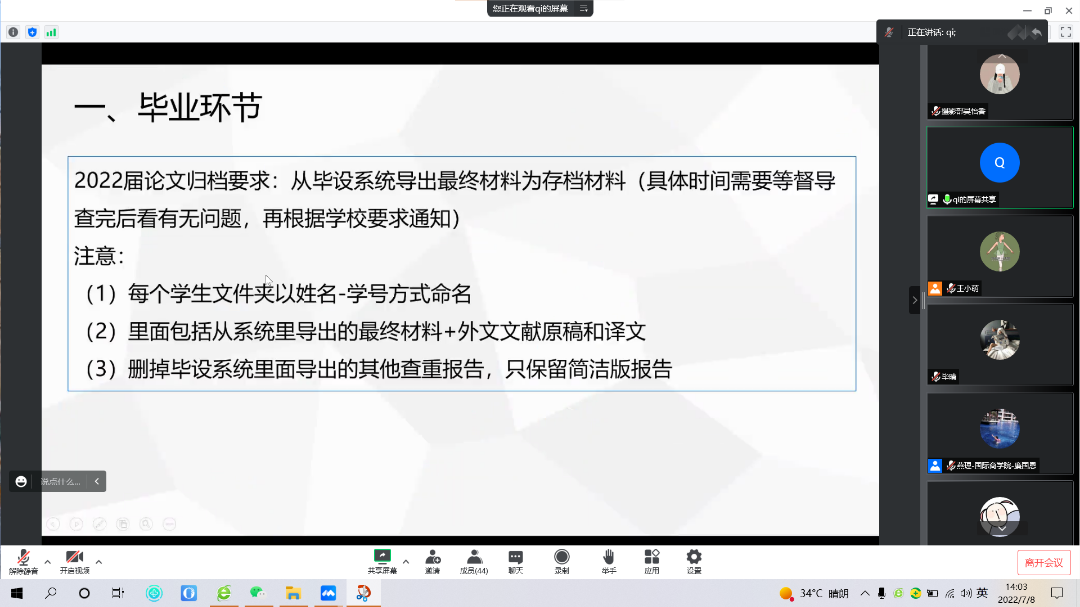Viewport: 1080px width, 607px height.
Task: Expand video options arrow beside 开启视频
Action: tap(99, 561)
